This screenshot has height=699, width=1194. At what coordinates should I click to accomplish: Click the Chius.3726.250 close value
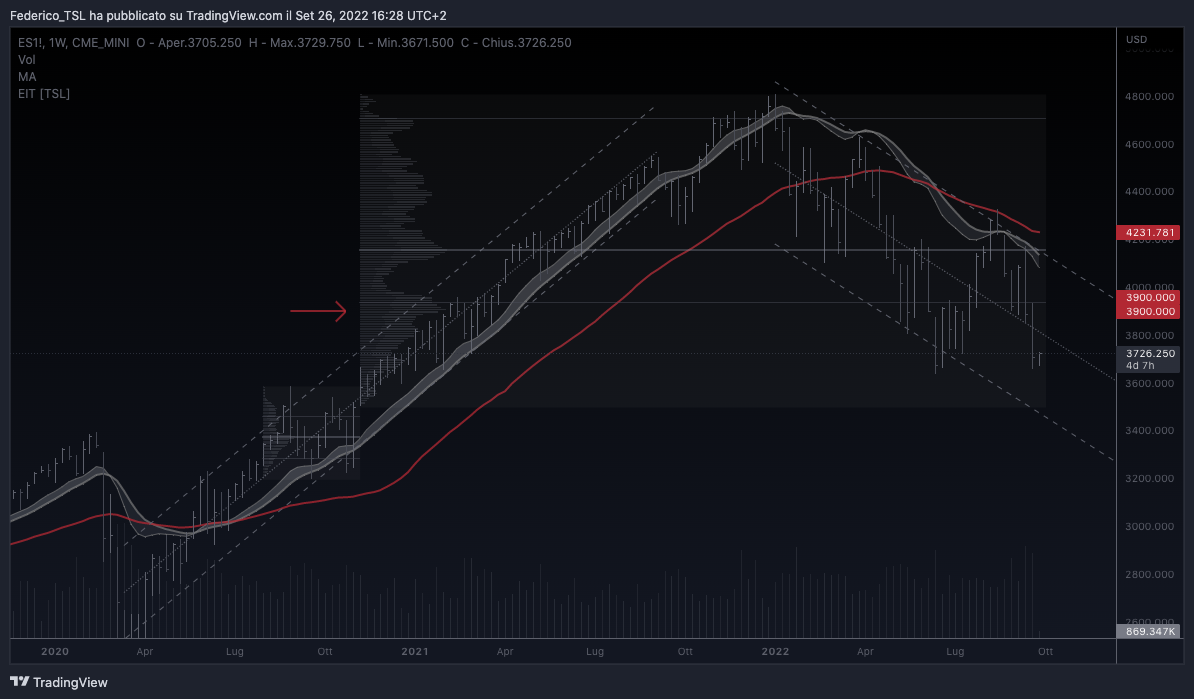pos(526,43)
